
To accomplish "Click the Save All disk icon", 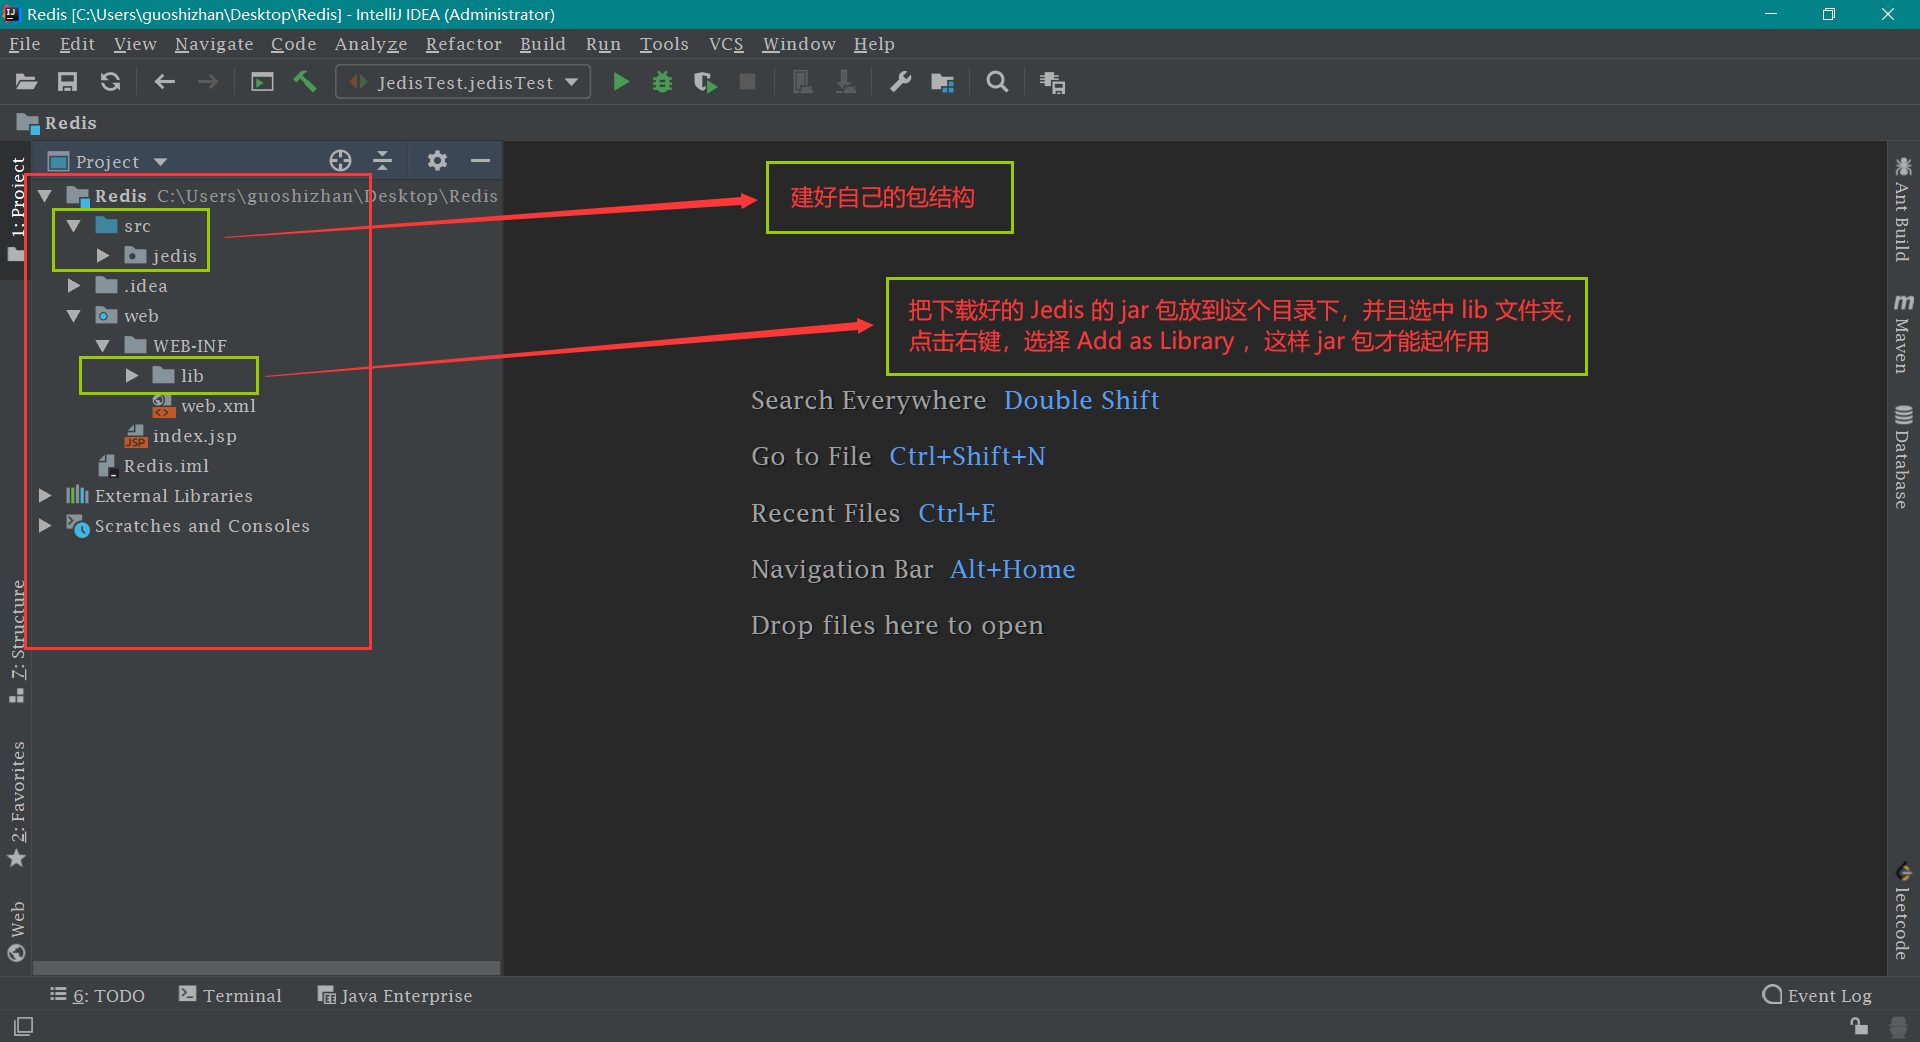I will pyautogui.click(x=67, y=82).
